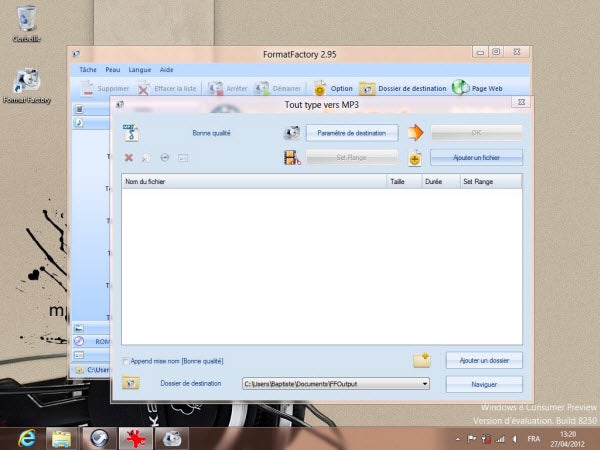This screenshot has width=600, height=450.
Task: Click the Bonne qualité label
Action: coord(211,133)
